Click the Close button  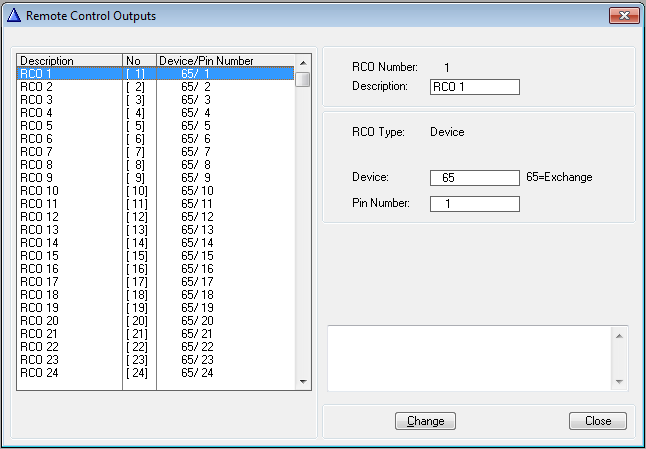[598, 421]
